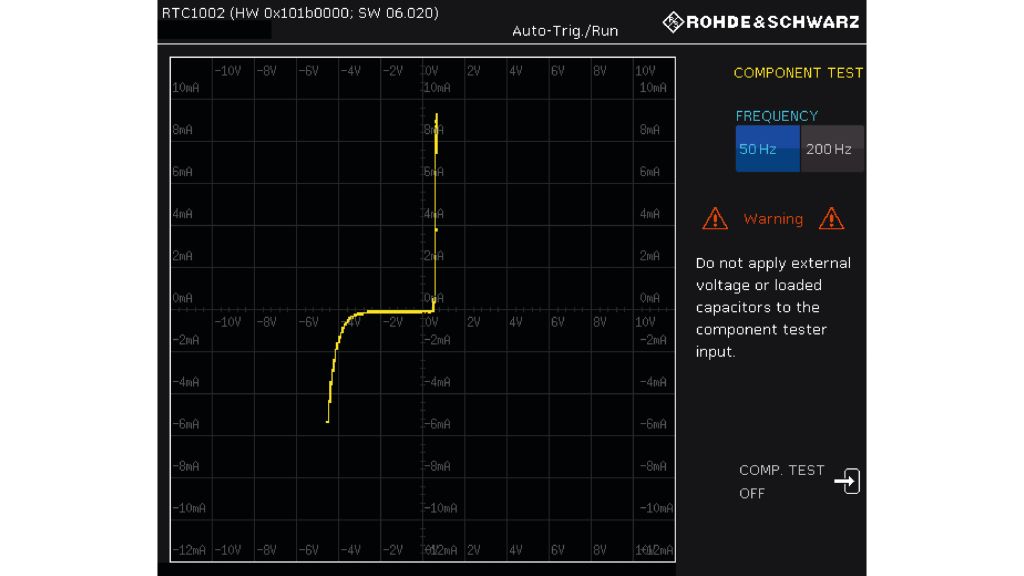Click the 8mA label on the right axis
1024x576 pixels.
(x=652, y=130)
